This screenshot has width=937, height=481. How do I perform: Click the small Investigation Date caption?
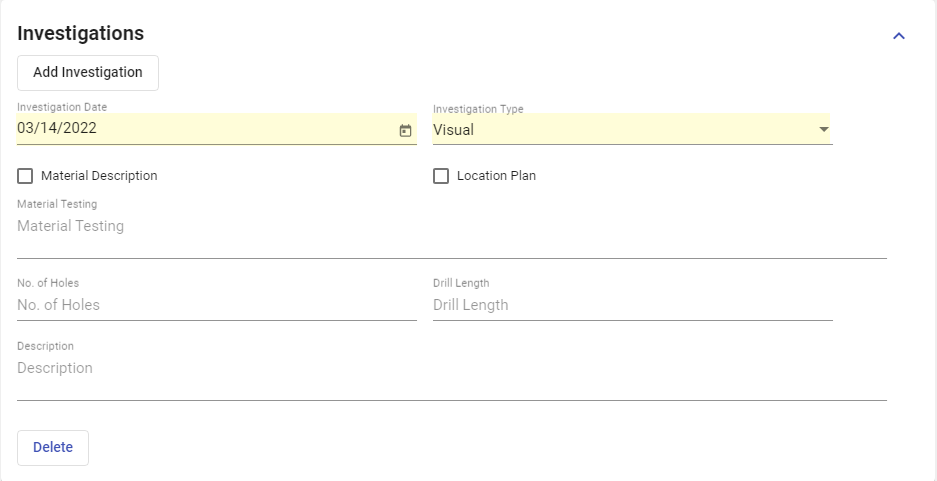62,107
